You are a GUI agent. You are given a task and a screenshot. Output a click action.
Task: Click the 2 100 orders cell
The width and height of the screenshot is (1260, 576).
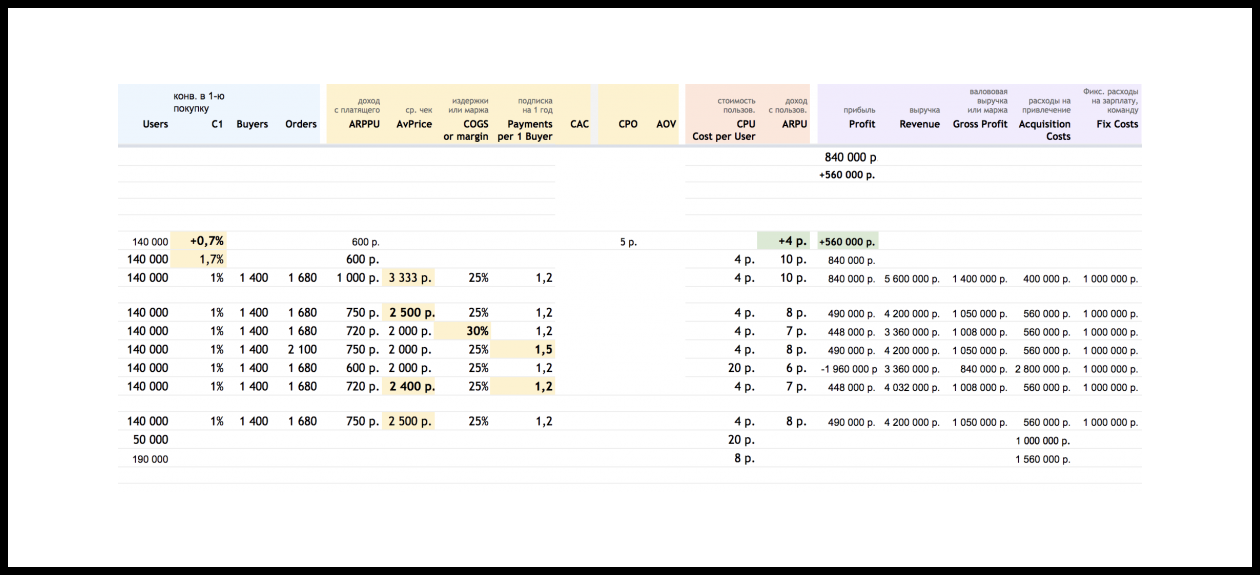[x=301, y=350]
